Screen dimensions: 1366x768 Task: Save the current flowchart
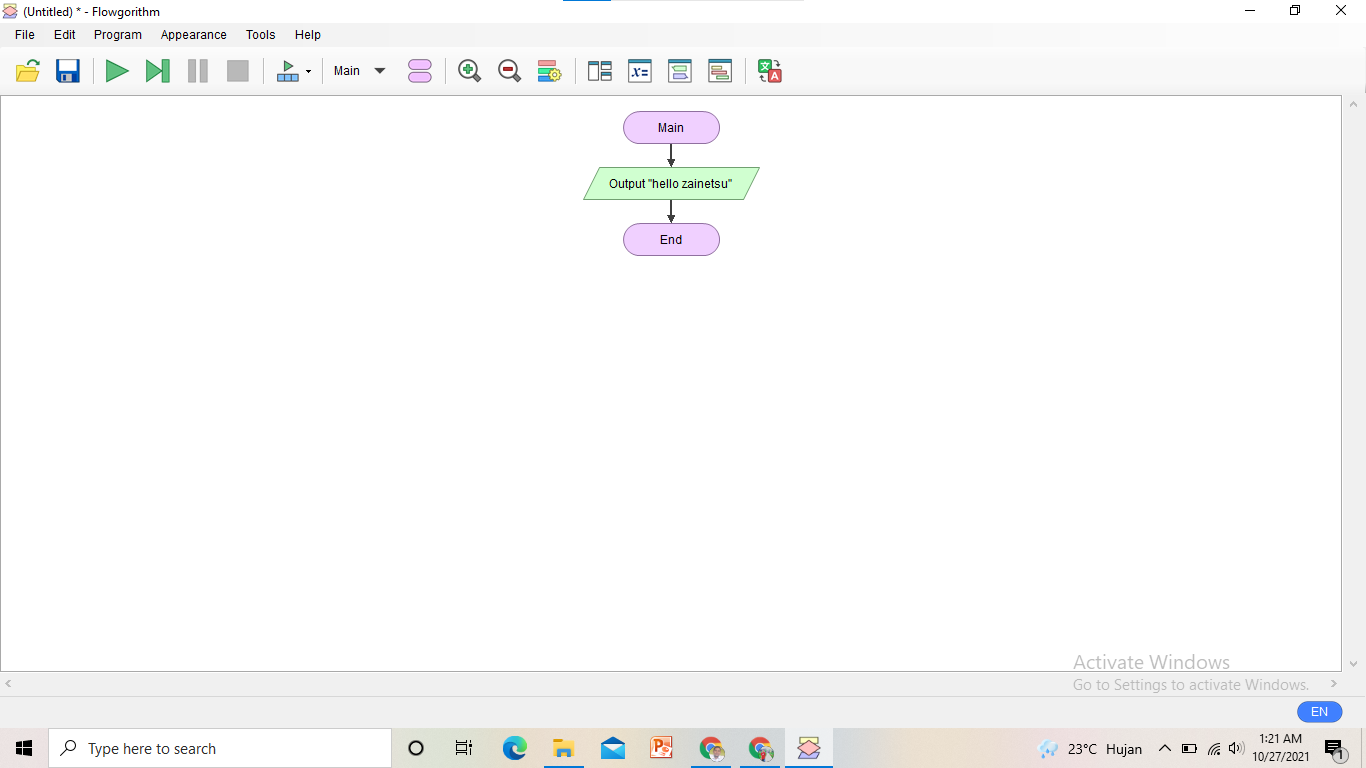(67, 70)
